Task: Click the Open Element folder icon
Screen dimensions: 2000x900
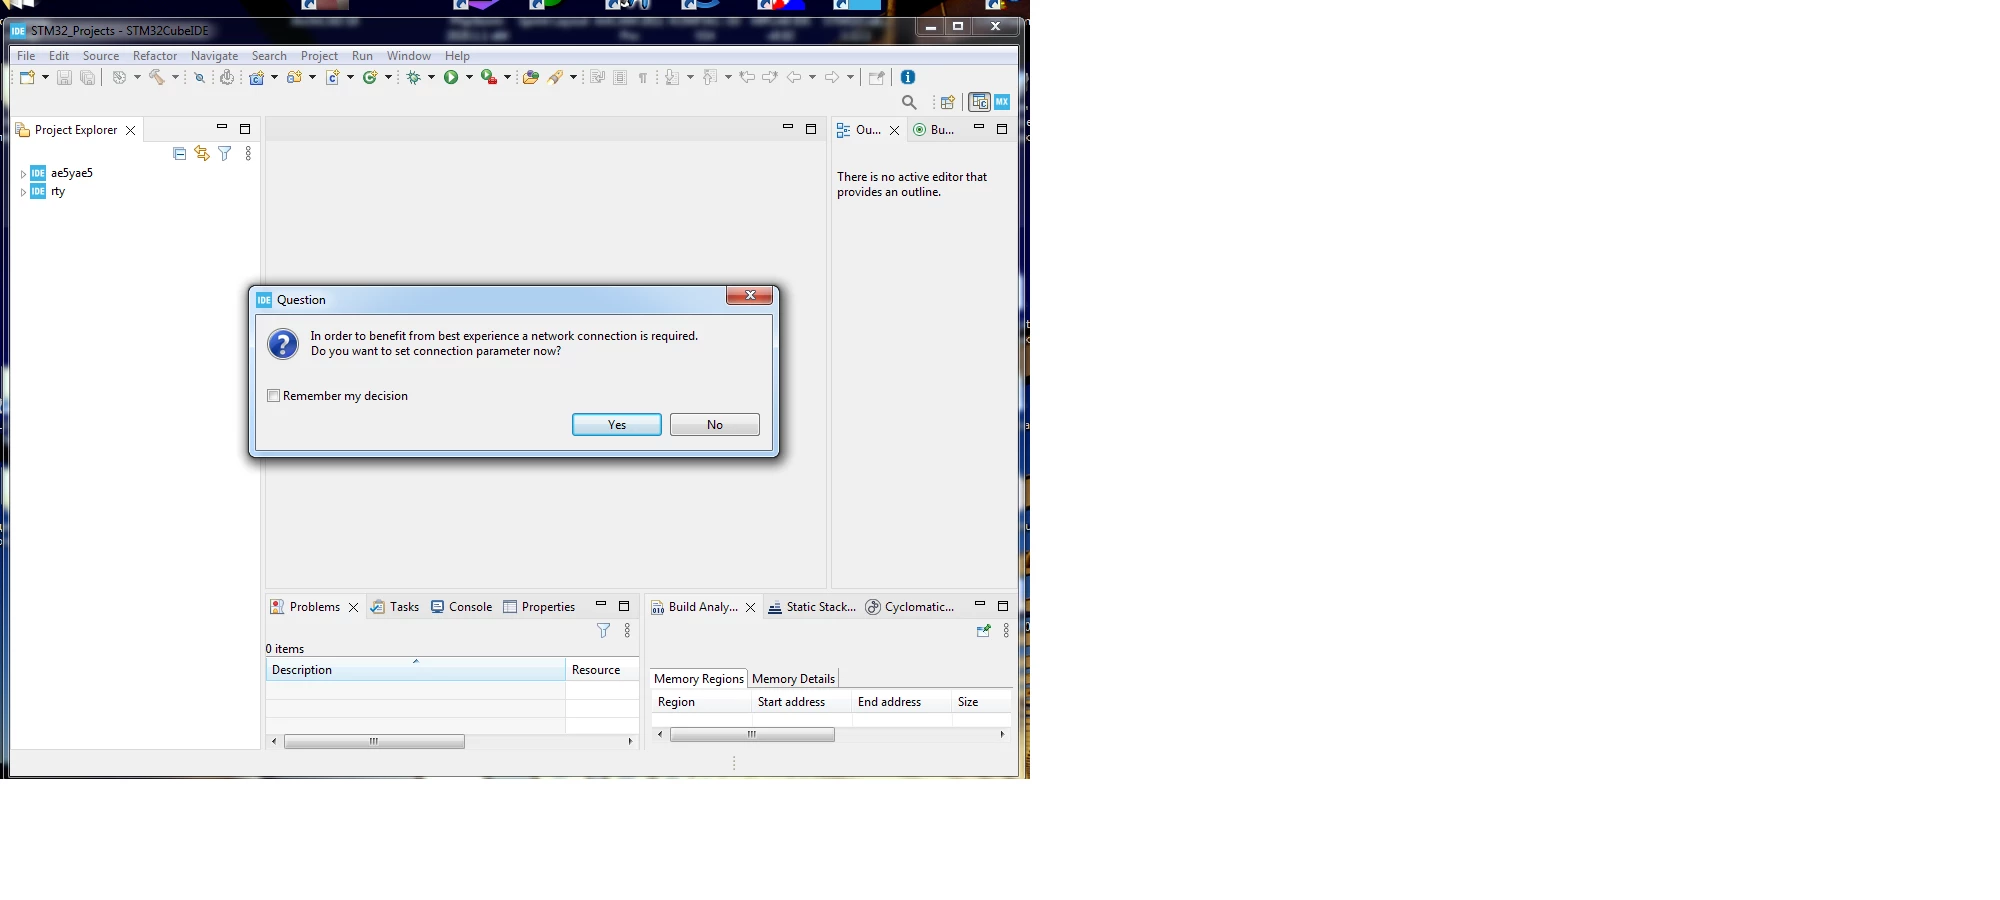Action: [531, 77]
